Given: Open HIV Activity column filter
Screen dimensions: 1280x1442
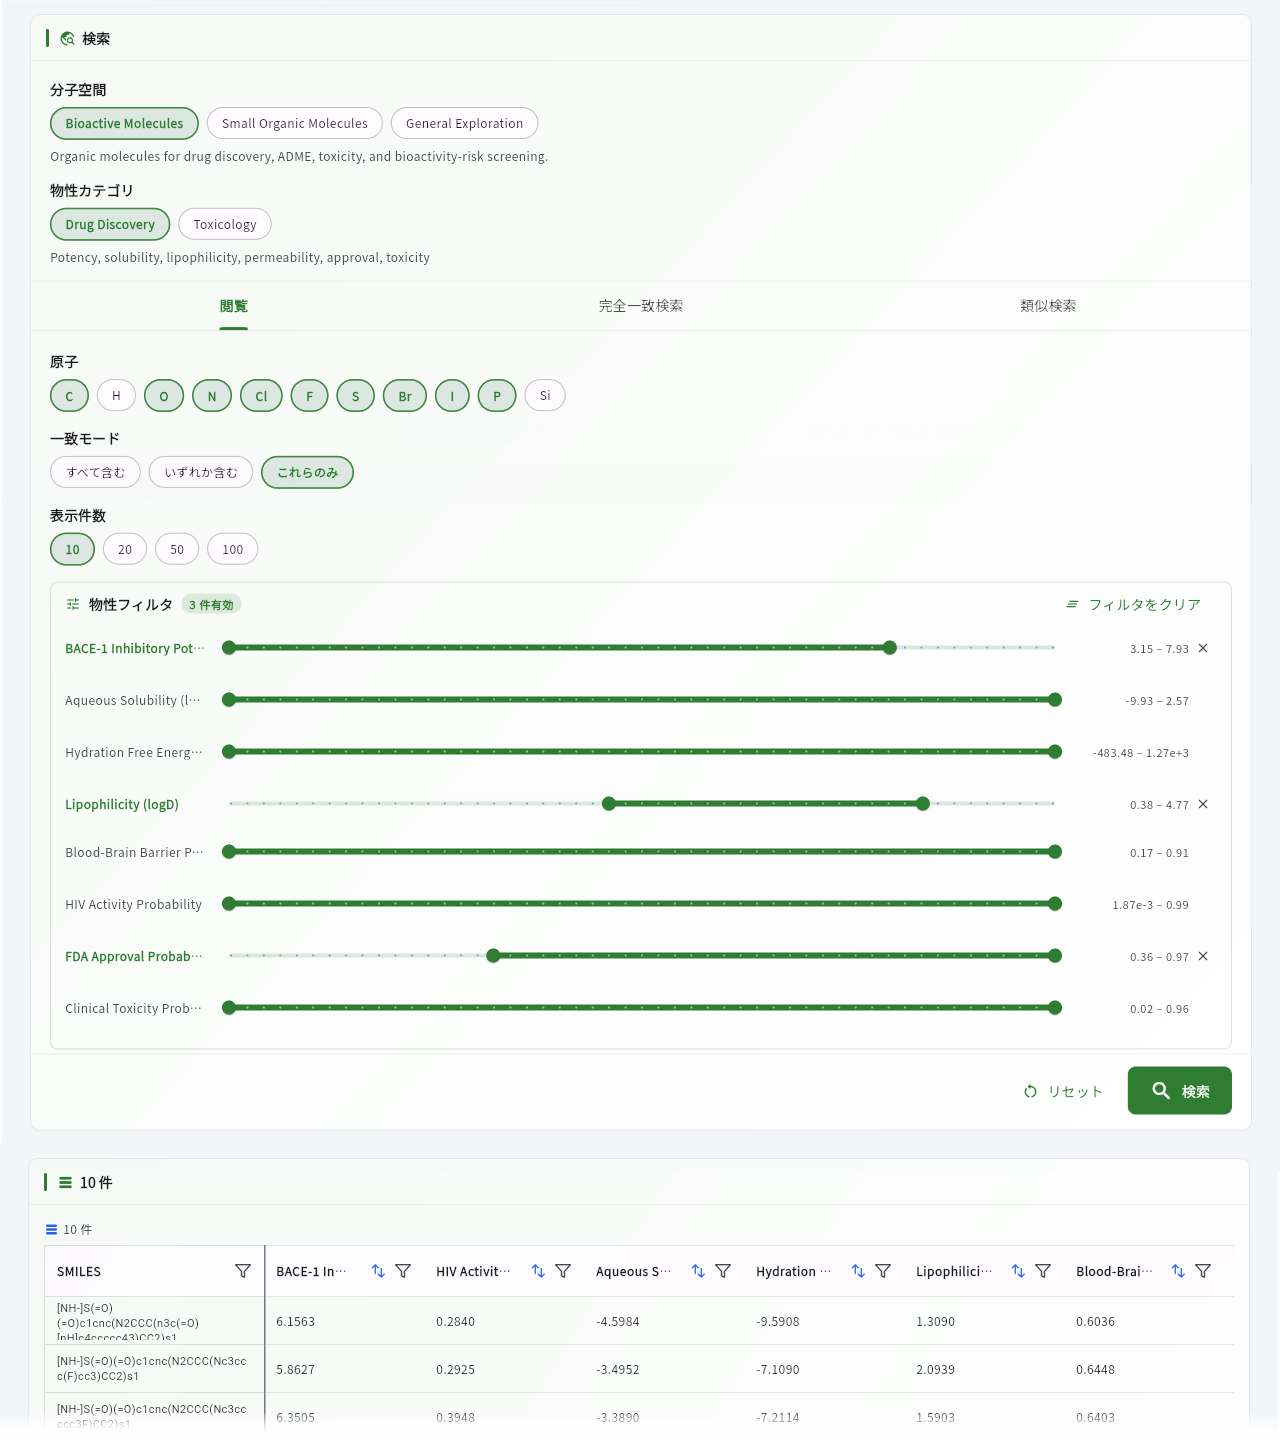Looking at the screenshot, I should tap(563, 1271).
